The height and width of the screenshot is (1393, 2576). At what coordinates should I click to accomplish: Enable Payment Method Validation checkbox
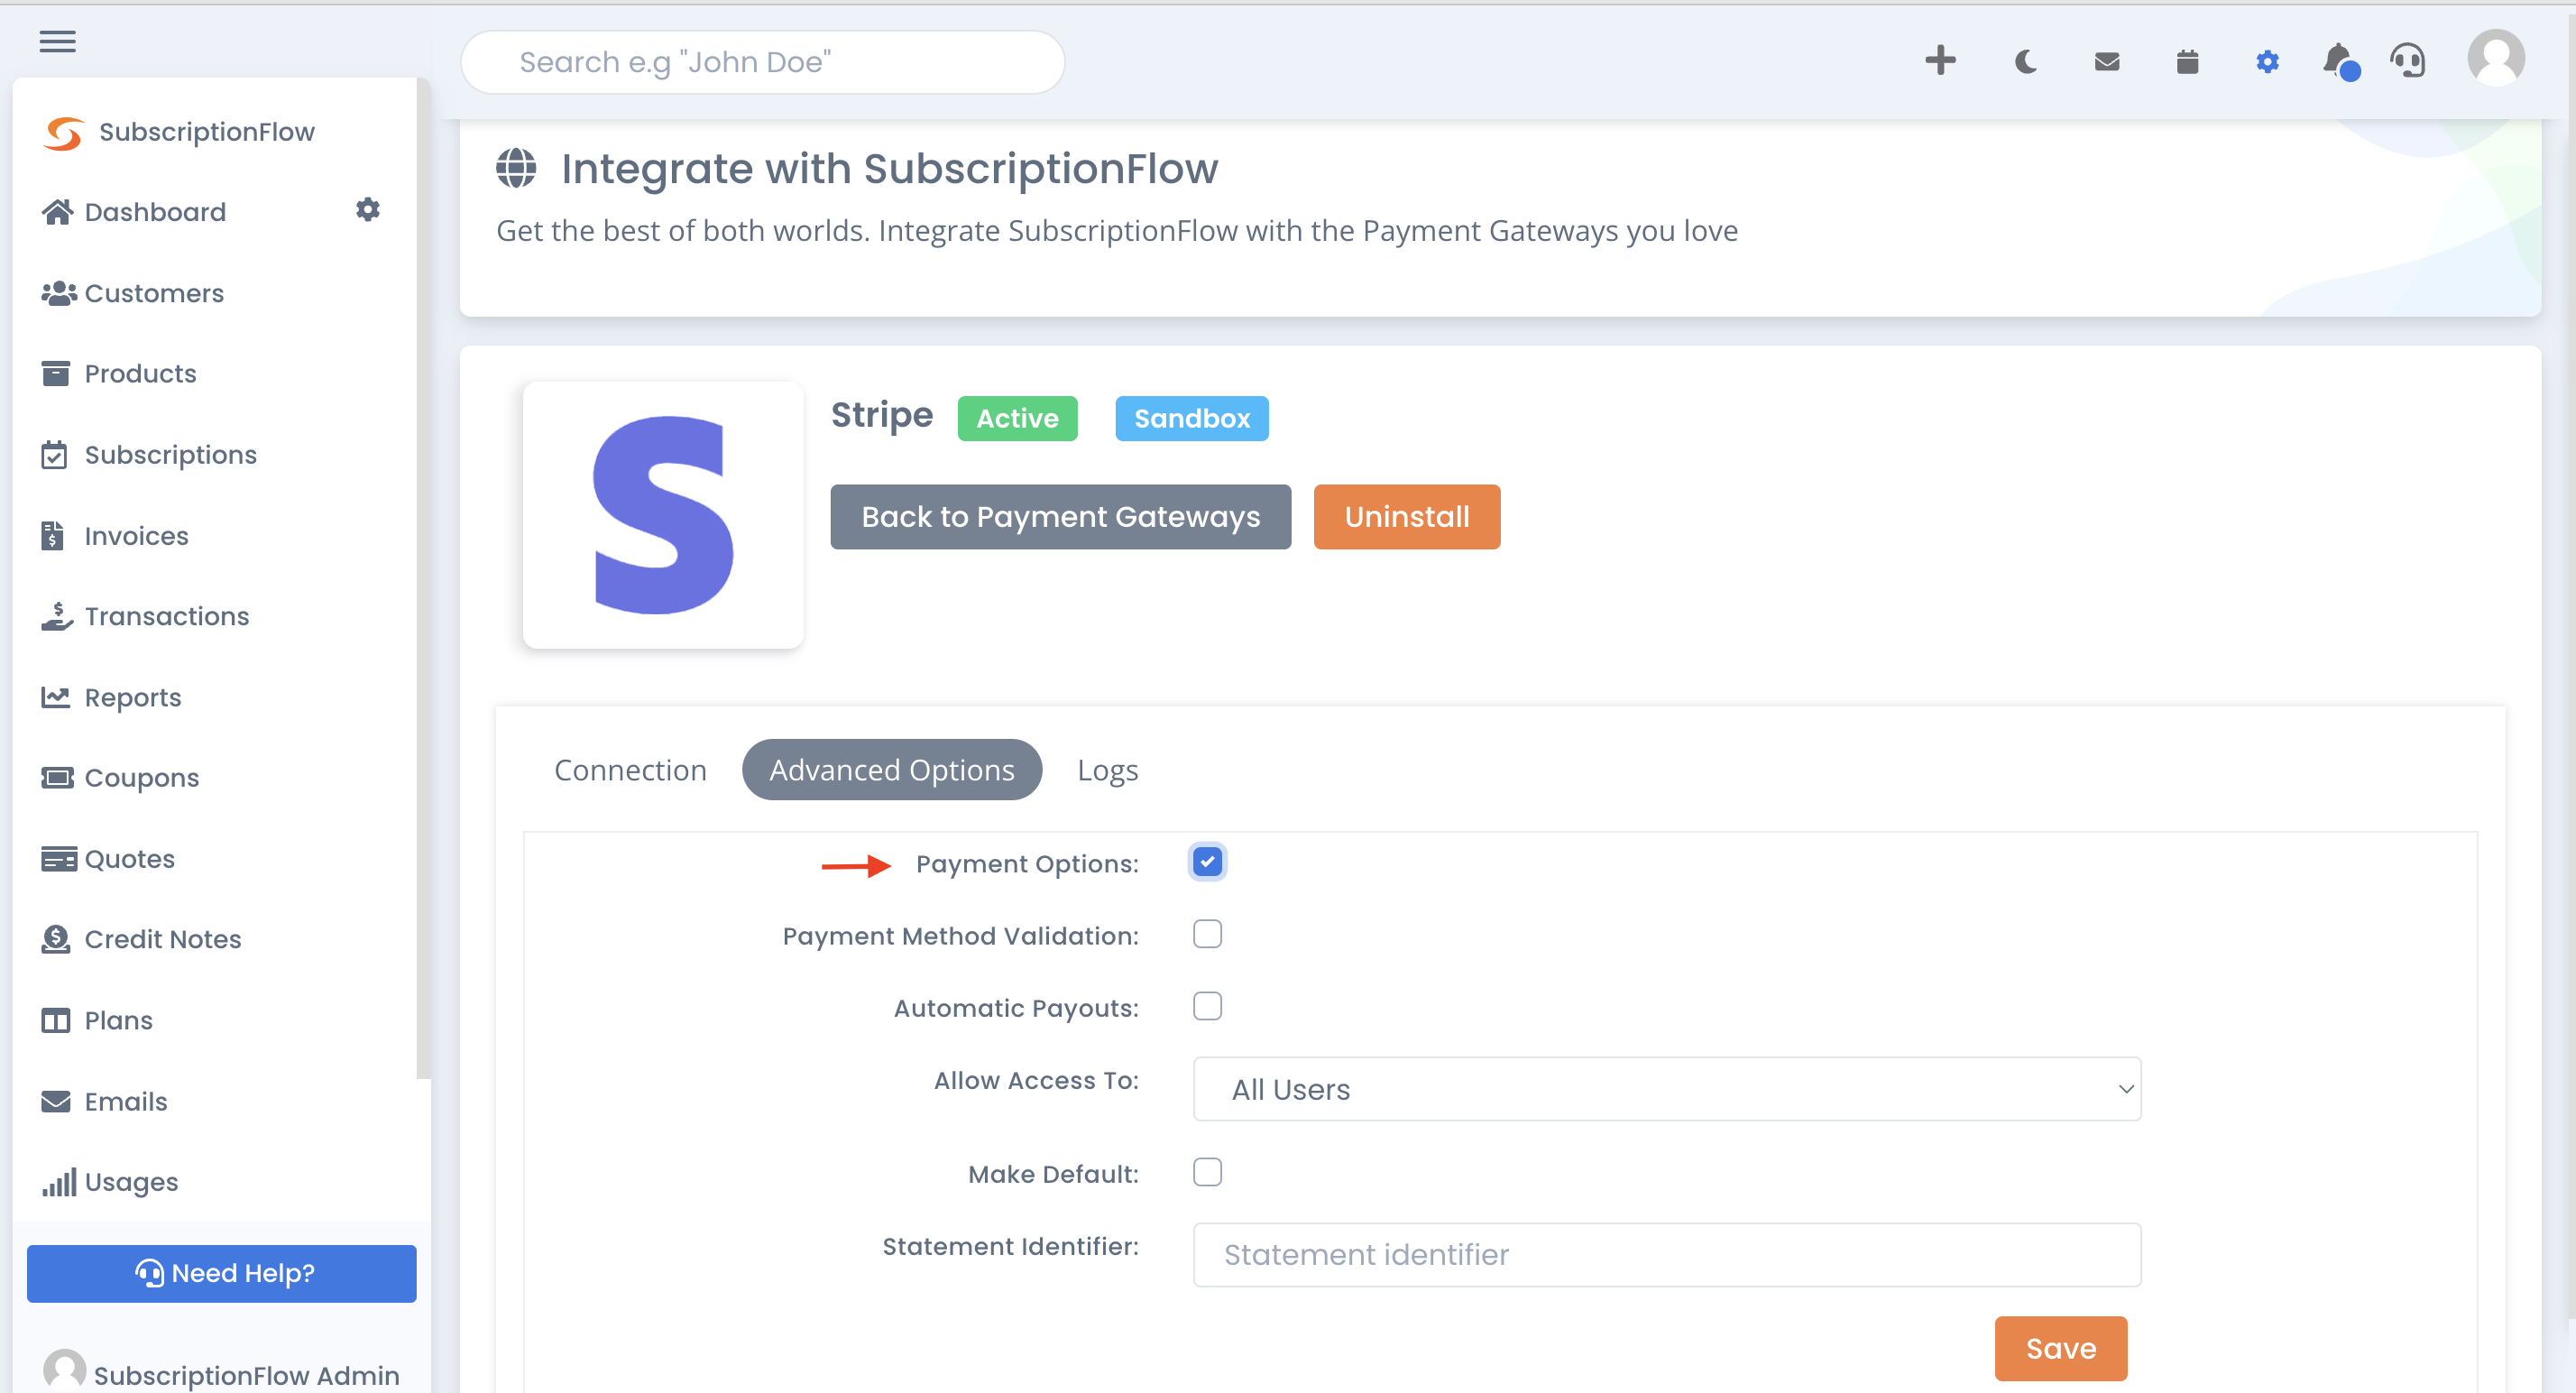click(1207, 934)
